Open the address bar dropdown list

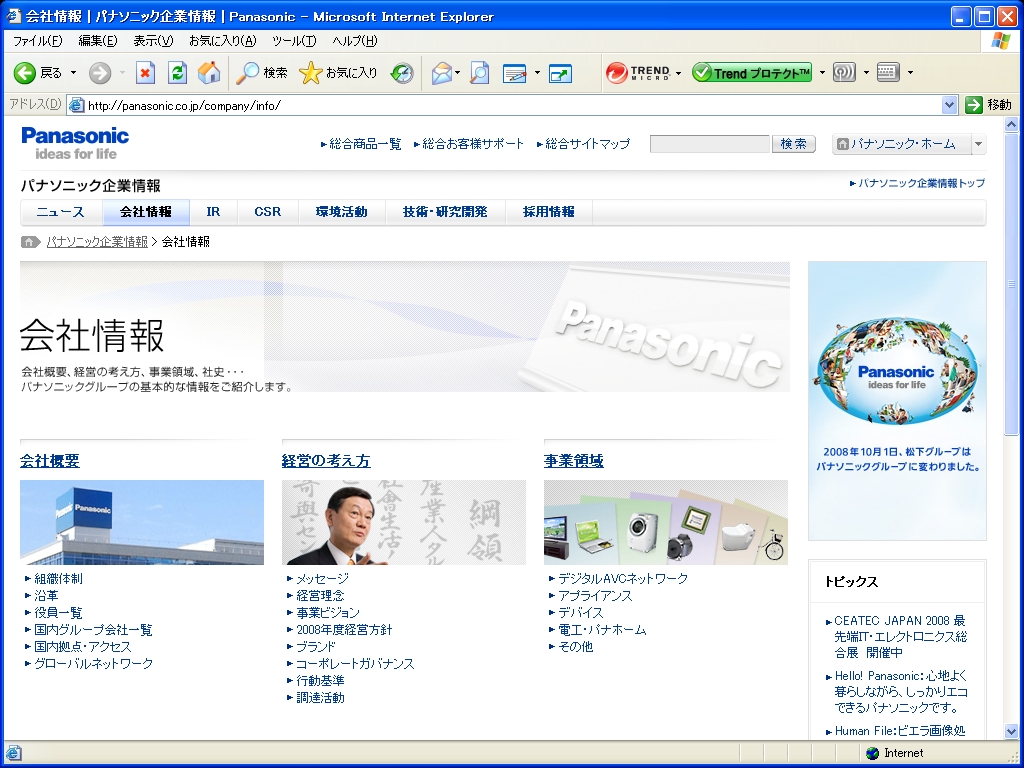950,104
